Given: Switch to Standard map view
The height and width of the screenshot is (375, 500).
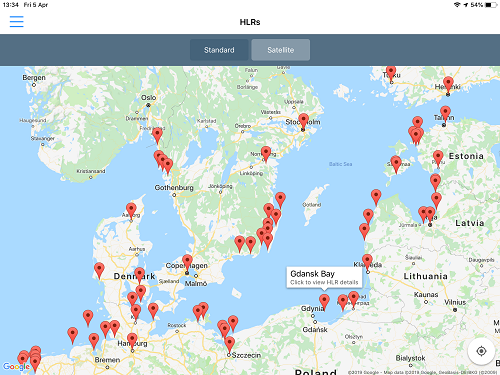Looking at the screenshot, I should (219, 50).
